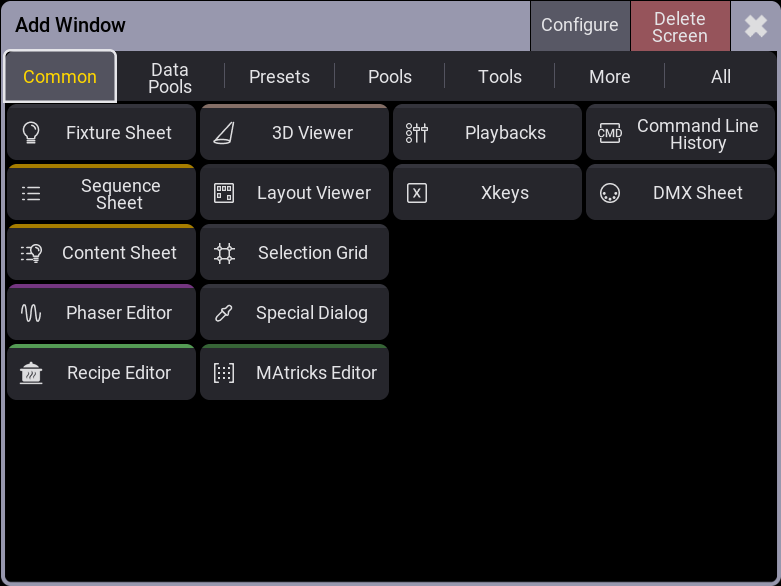Close the Add Window dialog
Screen dimensions: 781x586
click(x=755, y=26)
